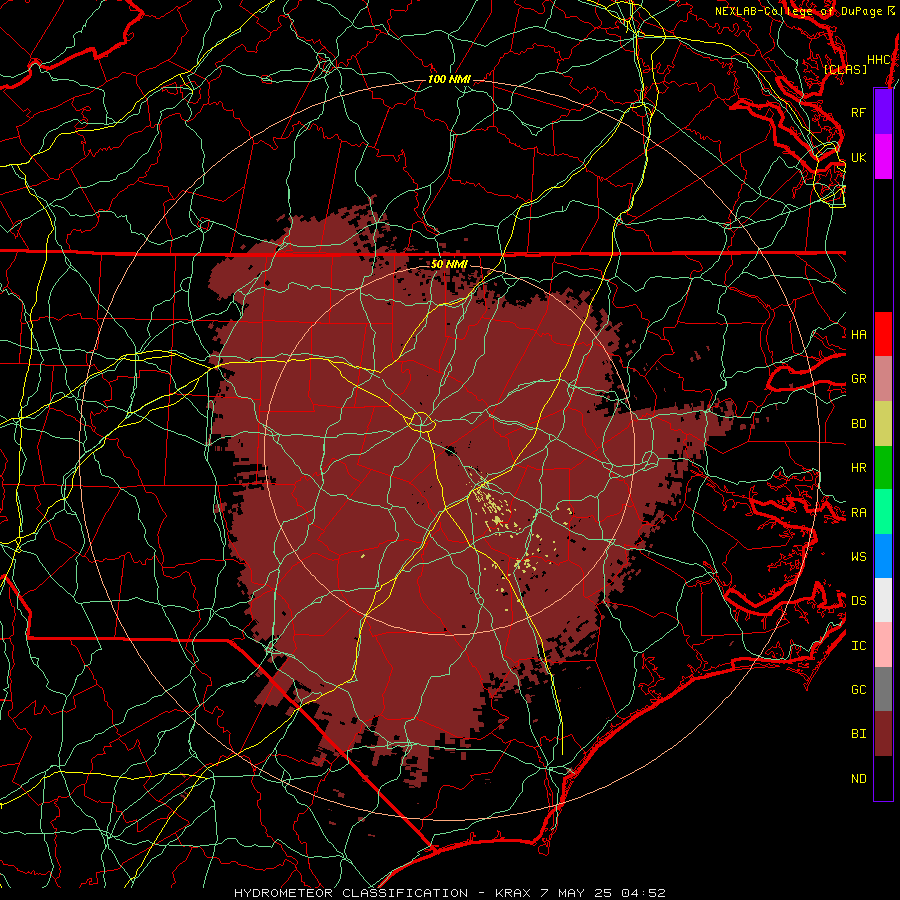Screen dimensions: 900x900
Task: Click the '[CLAS]' units label
Action: point(845,69)
